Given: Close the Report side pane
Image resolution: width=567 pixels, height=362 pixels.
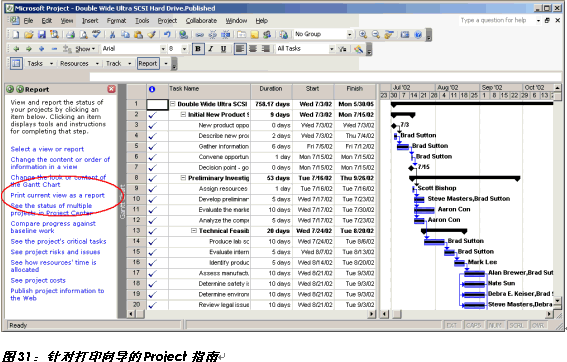Looking at the screenshot, I should (x=111, y=89).
